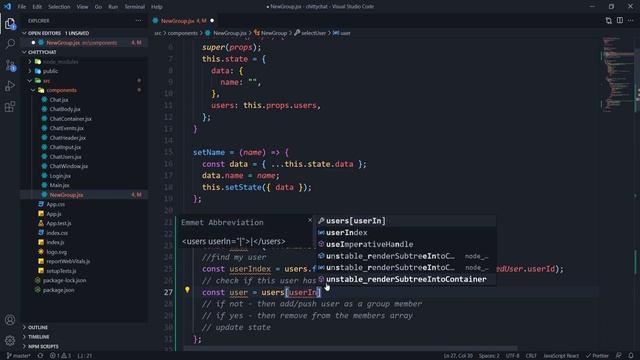Click Synchronize Changes icon in status bar
The height and width of the screenshot is (360, 640).
(x=40, y=356)
